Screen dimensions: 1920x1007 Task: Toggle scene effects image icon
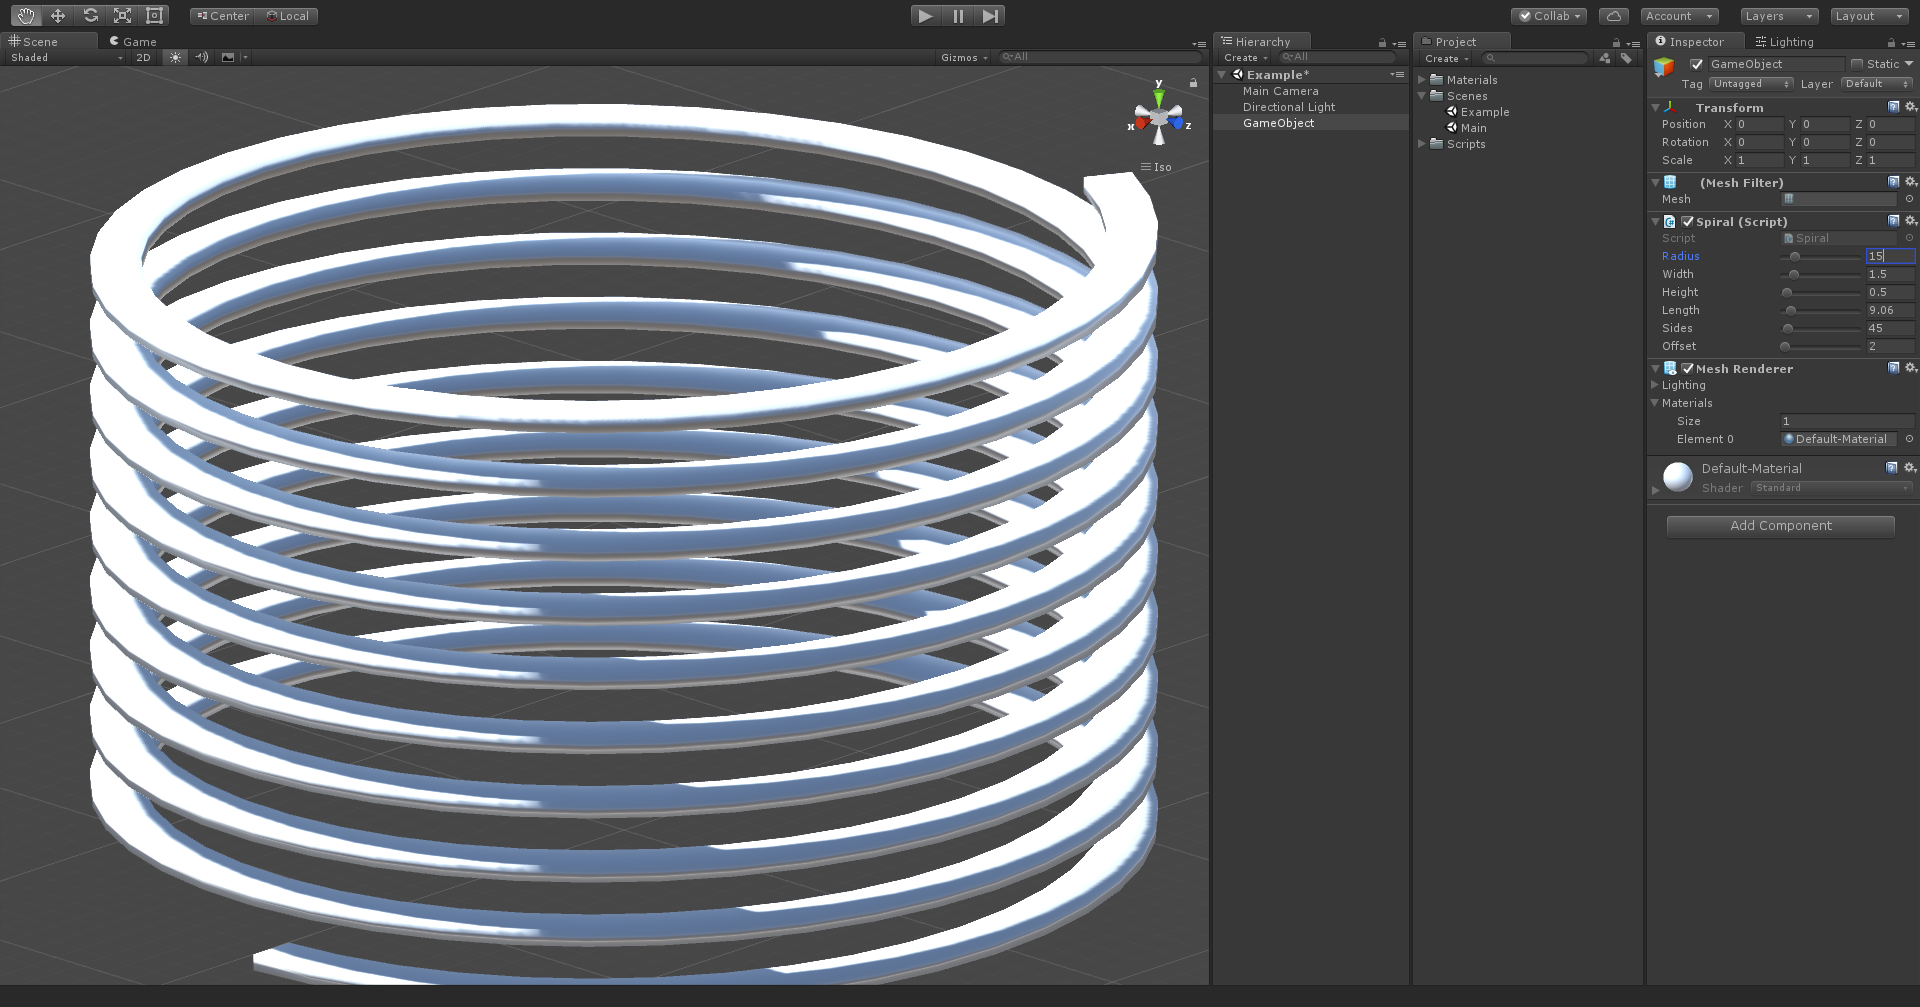228,57
